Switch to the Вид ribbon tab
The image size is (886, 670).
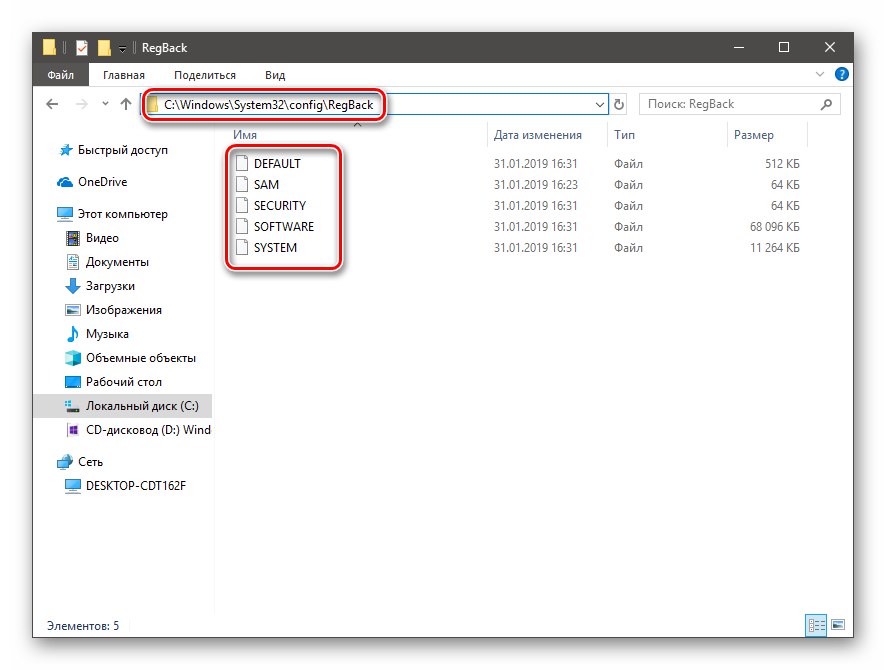coord(275,75)
